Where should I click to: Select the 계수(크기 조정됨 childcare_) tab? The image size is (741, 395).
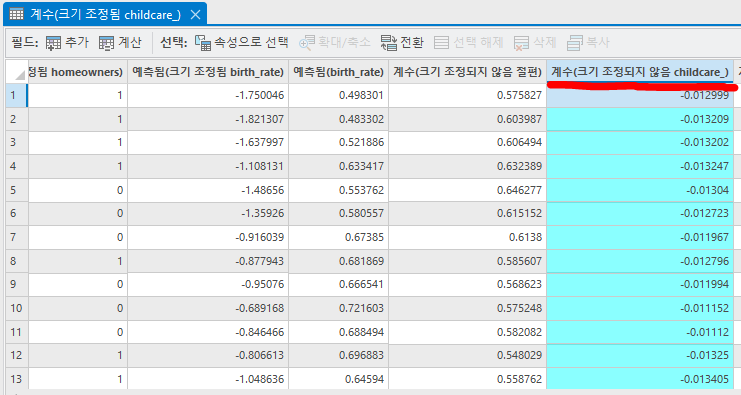(105, 14)
